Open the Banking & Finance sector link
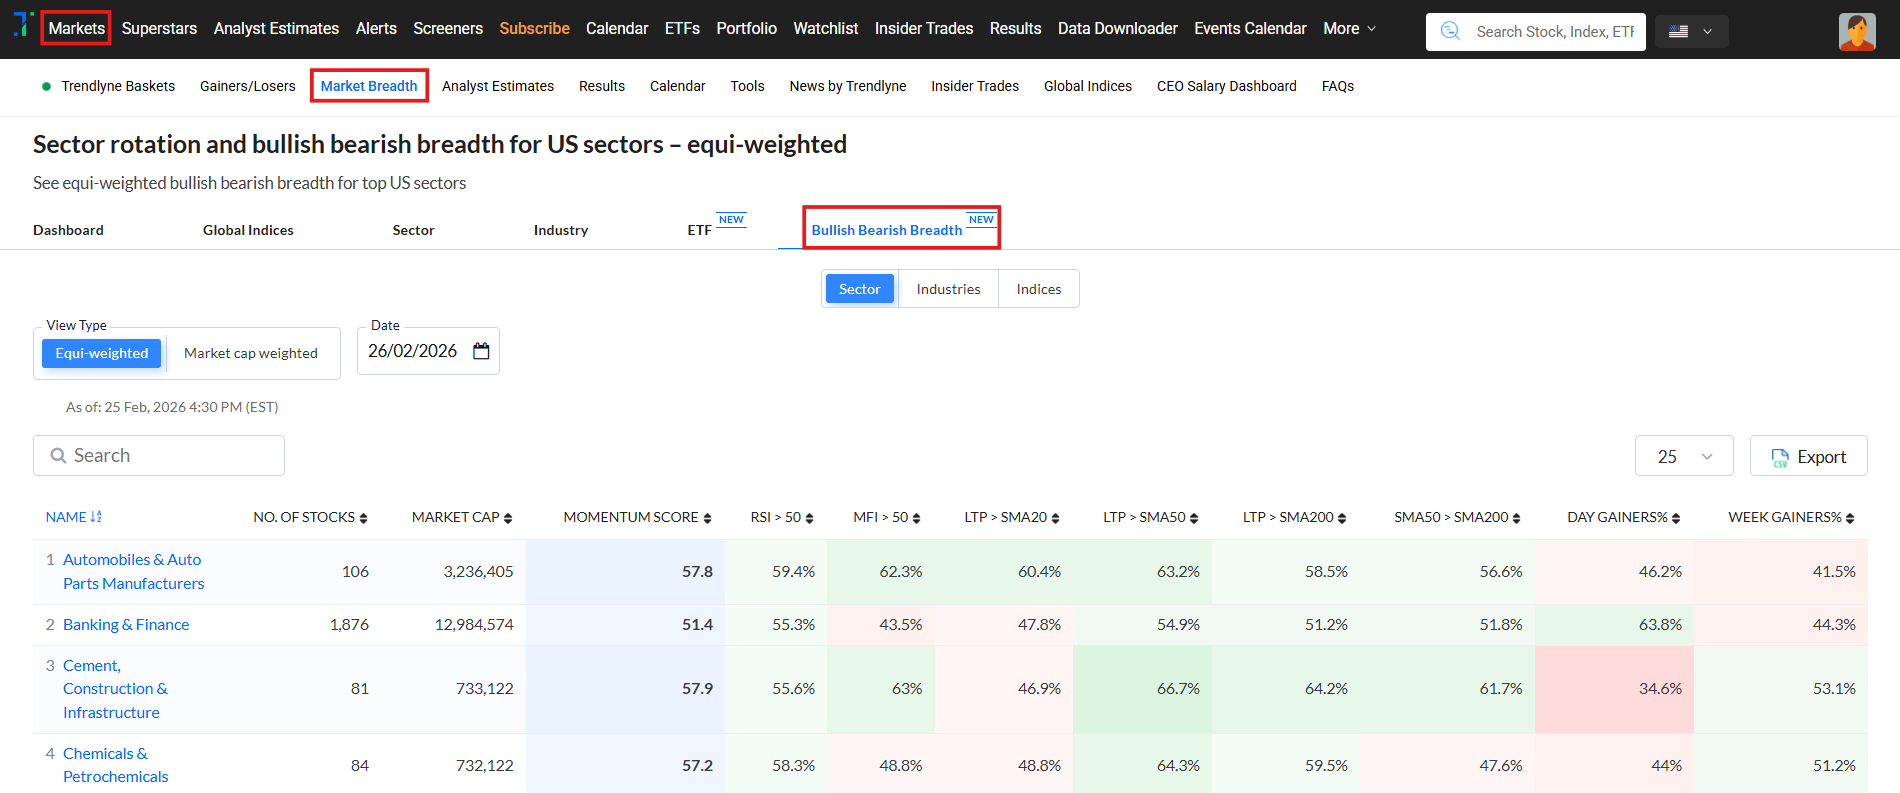 (126, 625)
